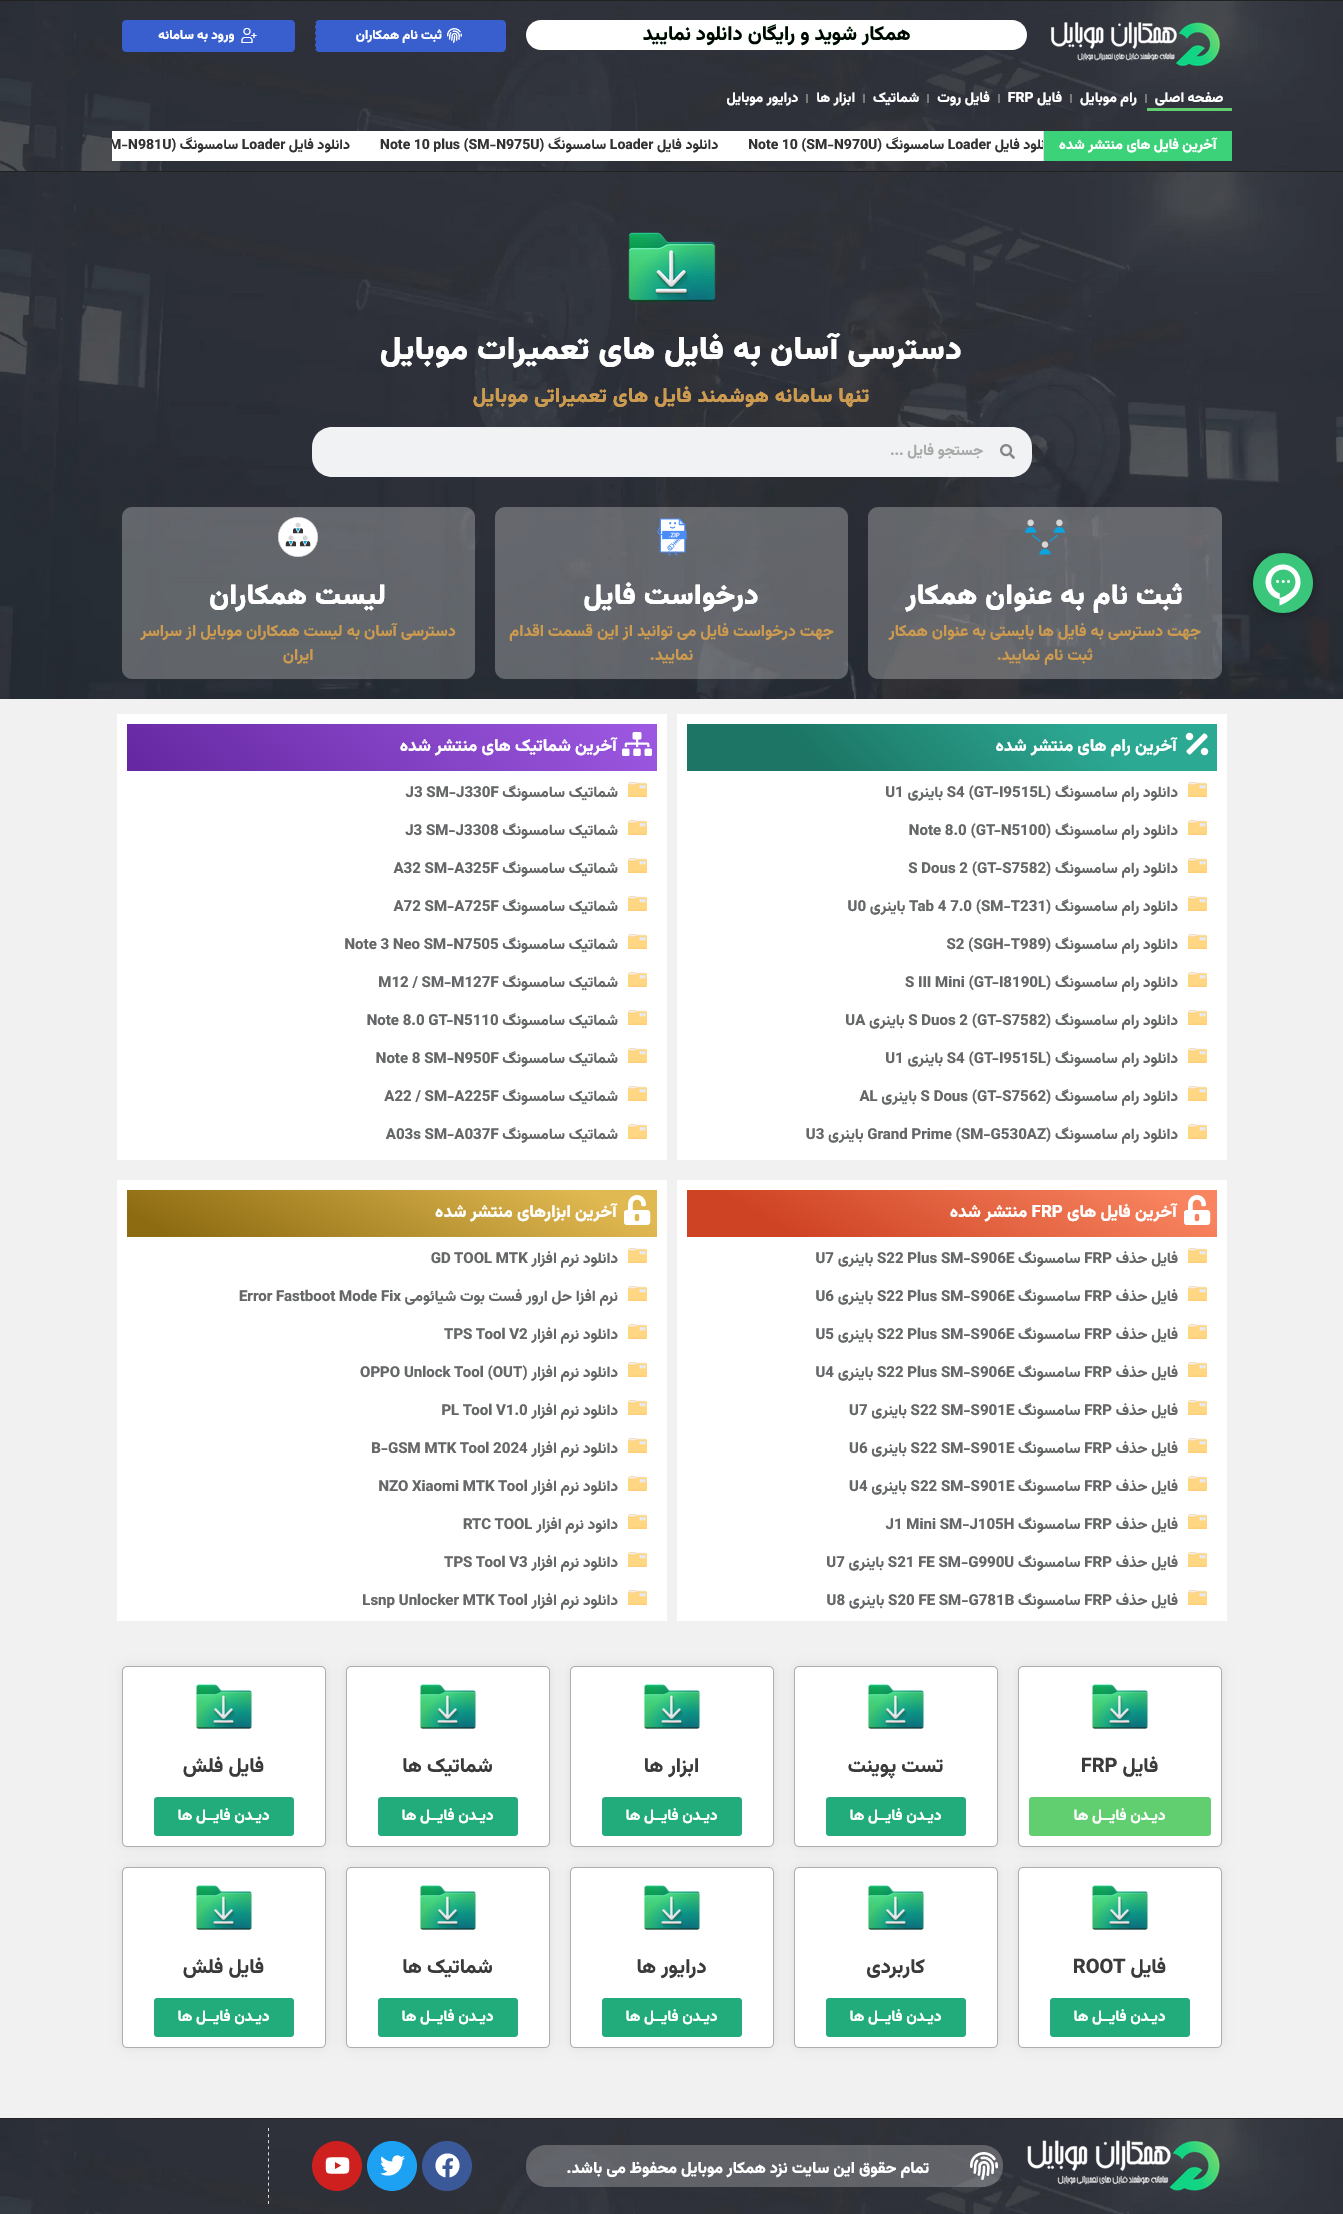Open Lsnp Unlocker MTK Tool link

click(x=490, y=1600)
